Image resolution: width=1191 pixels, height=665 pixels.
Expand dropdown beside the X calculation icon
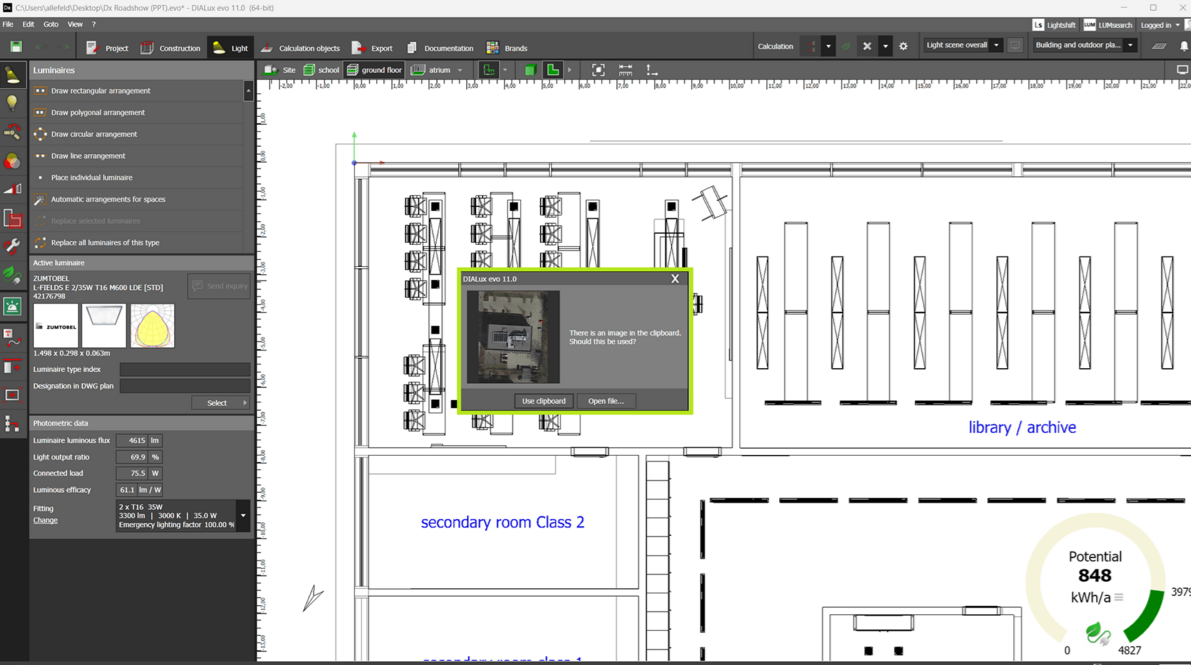click(x=885, y=46)
